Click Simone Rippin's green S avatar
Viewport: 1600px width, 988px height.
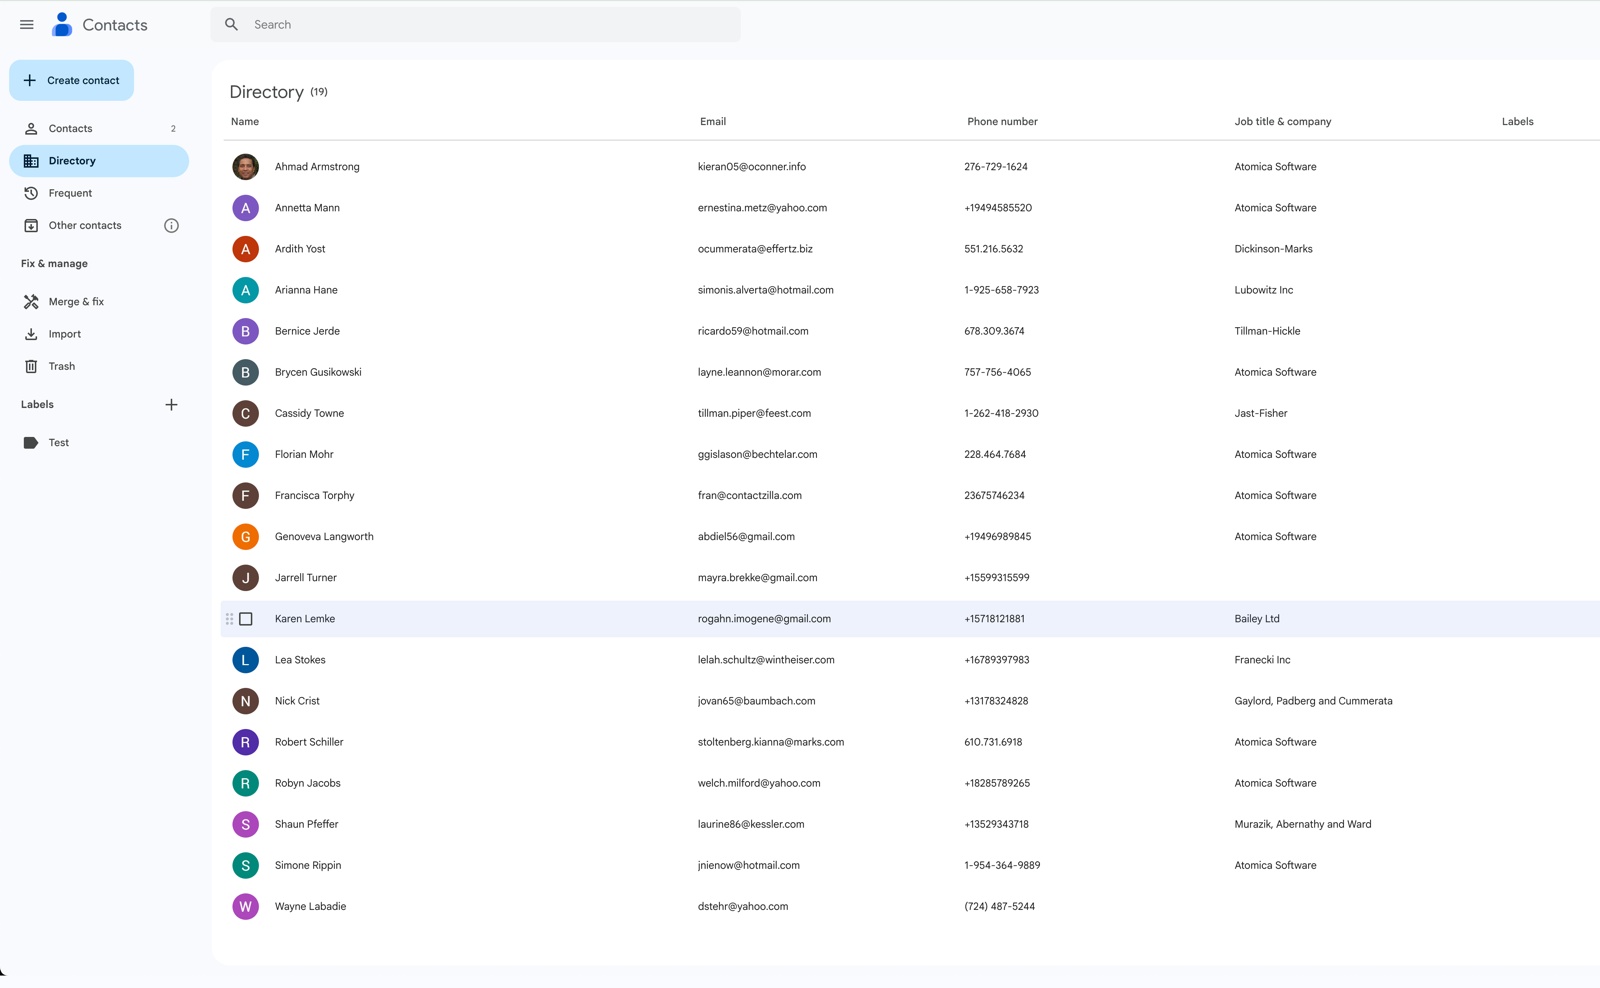pyautogui.click(x=245, y=865)
